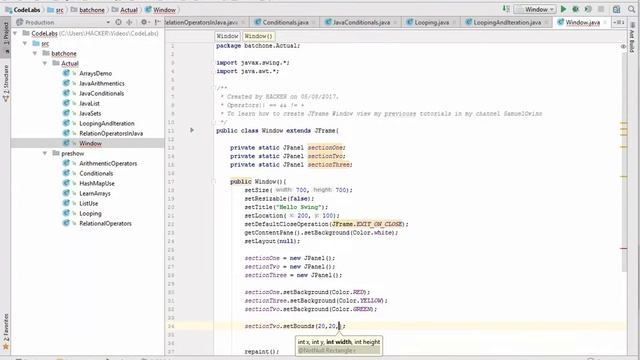
Task: Open the Structure side tool tab
Action: click(x=5, y=84)
